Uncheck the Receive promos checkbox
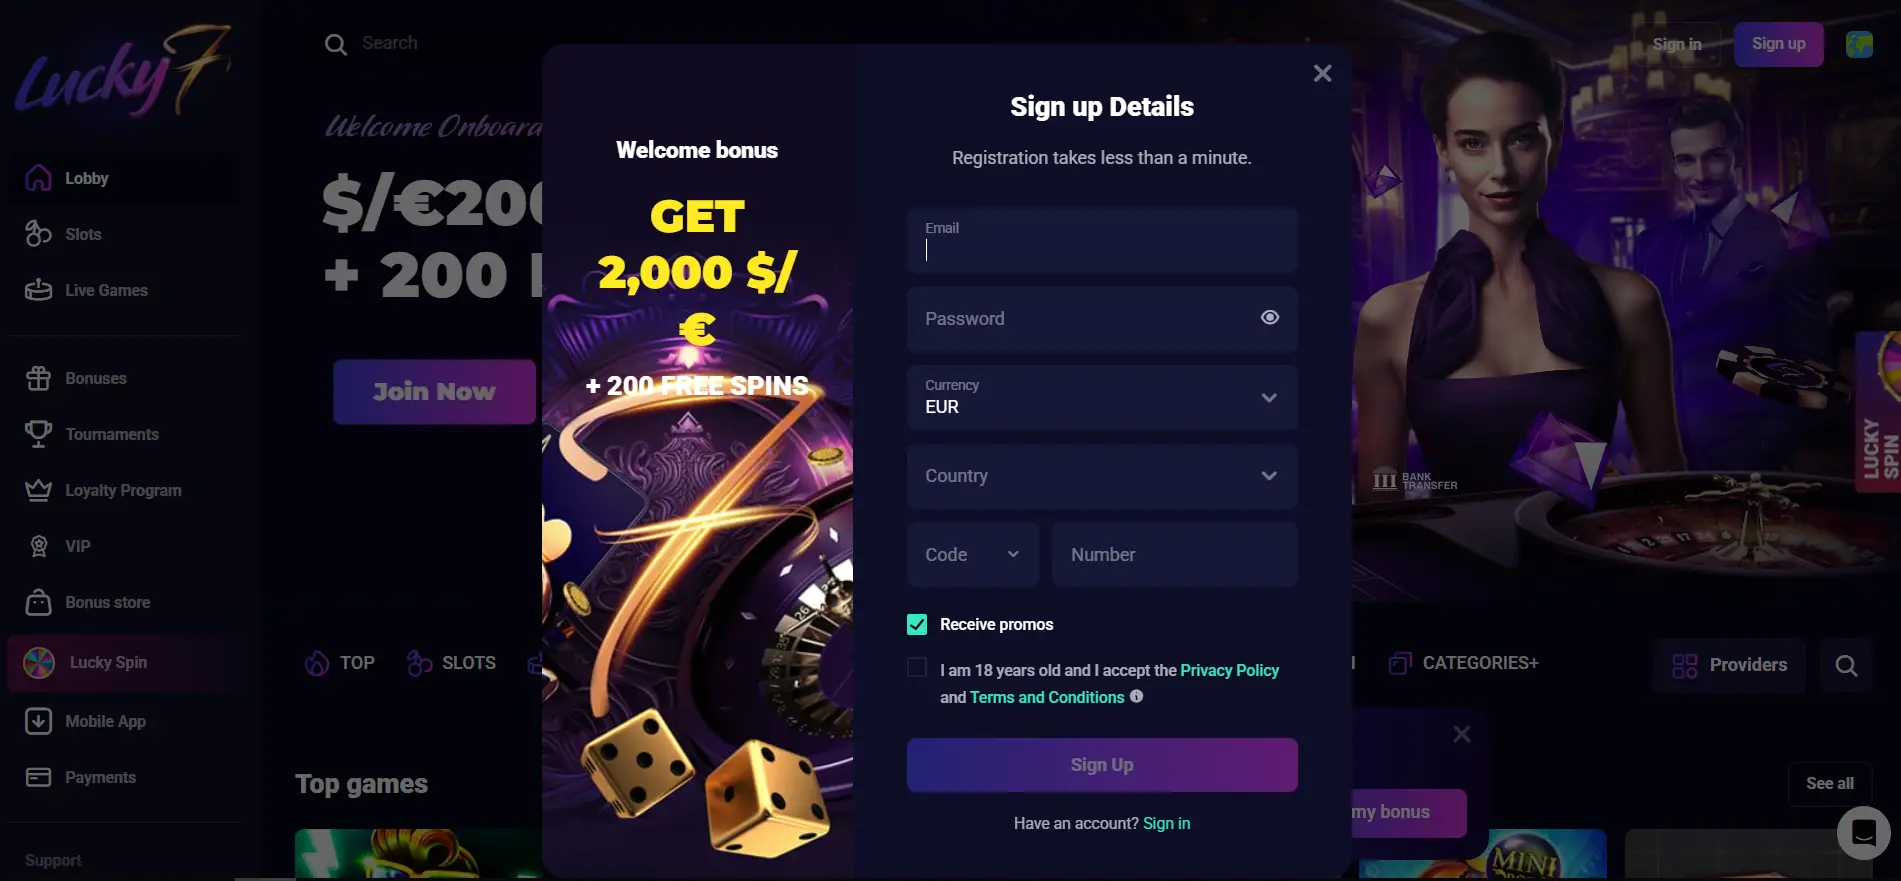Screen dimensions: 1901x881 917,624
